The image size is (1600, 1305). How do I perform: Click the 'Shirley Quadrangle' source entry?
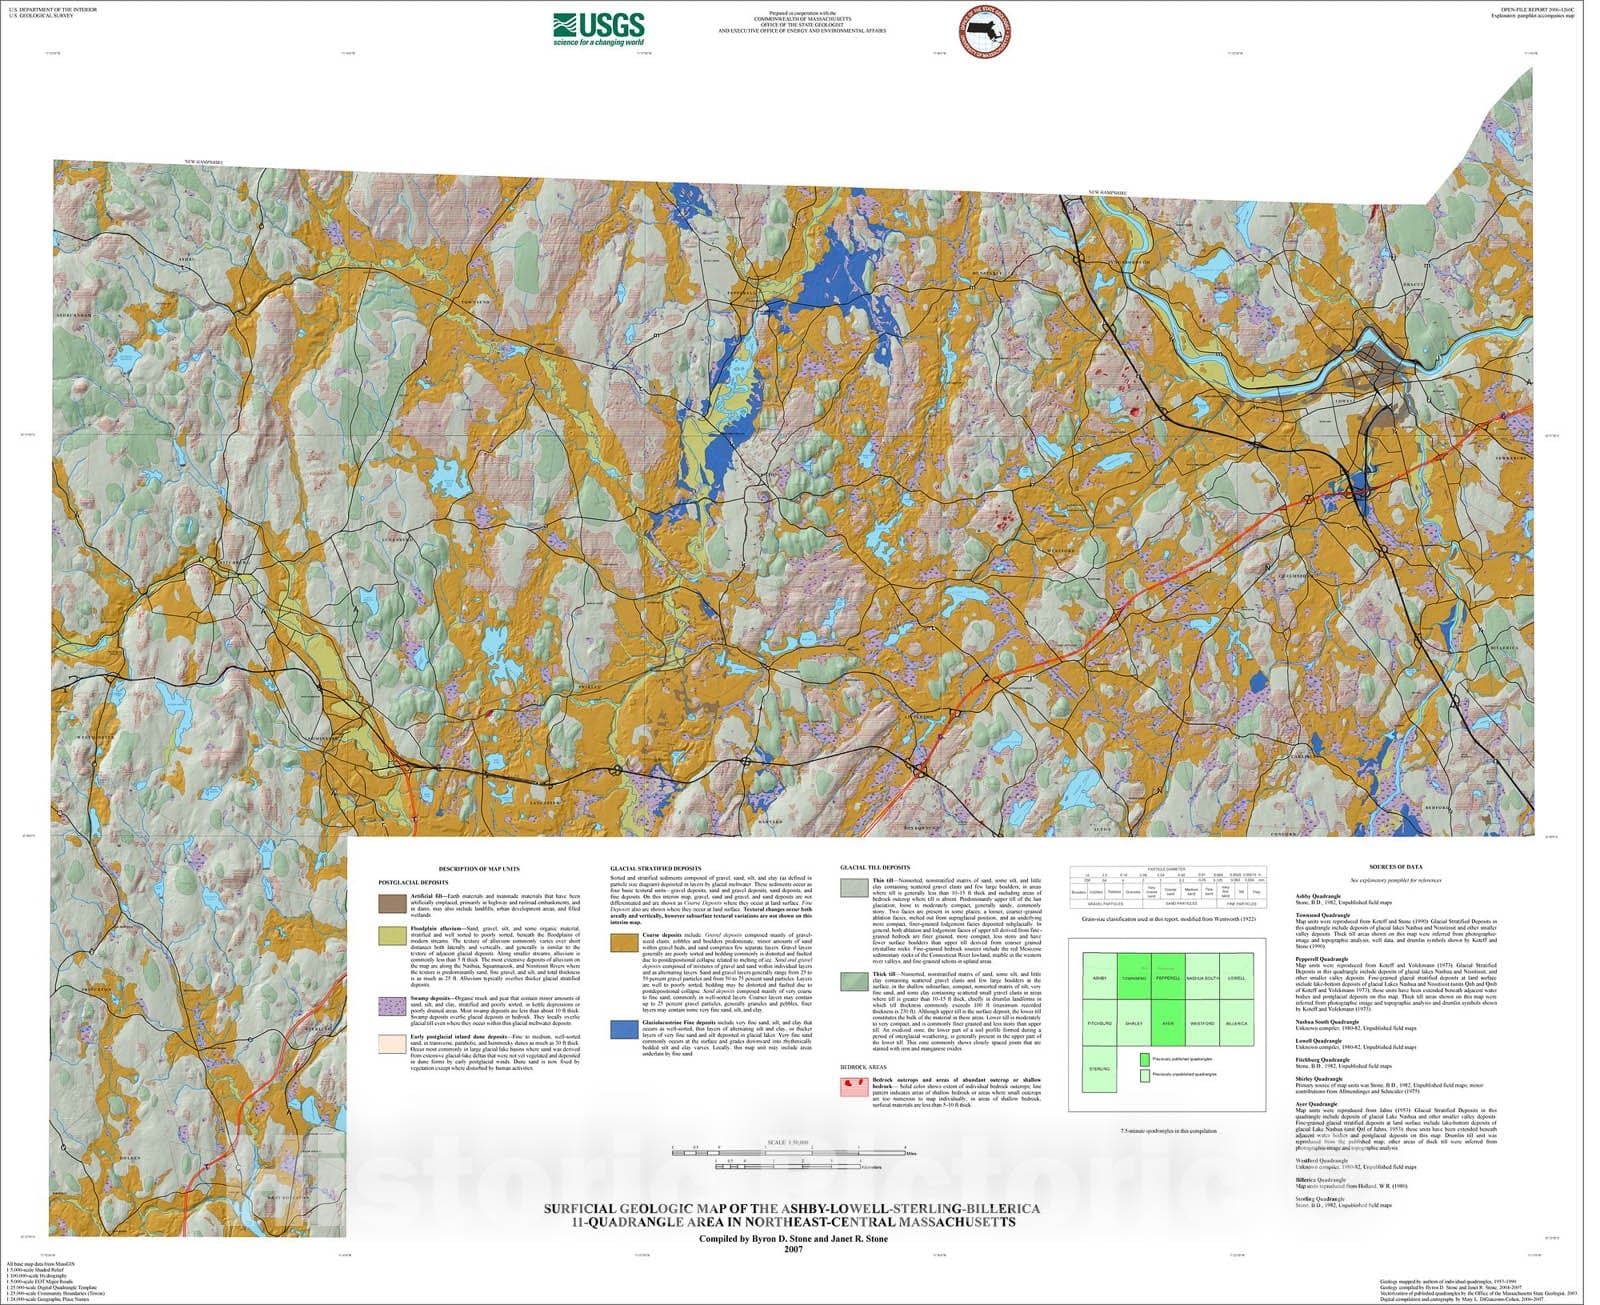point(1390,1085)
